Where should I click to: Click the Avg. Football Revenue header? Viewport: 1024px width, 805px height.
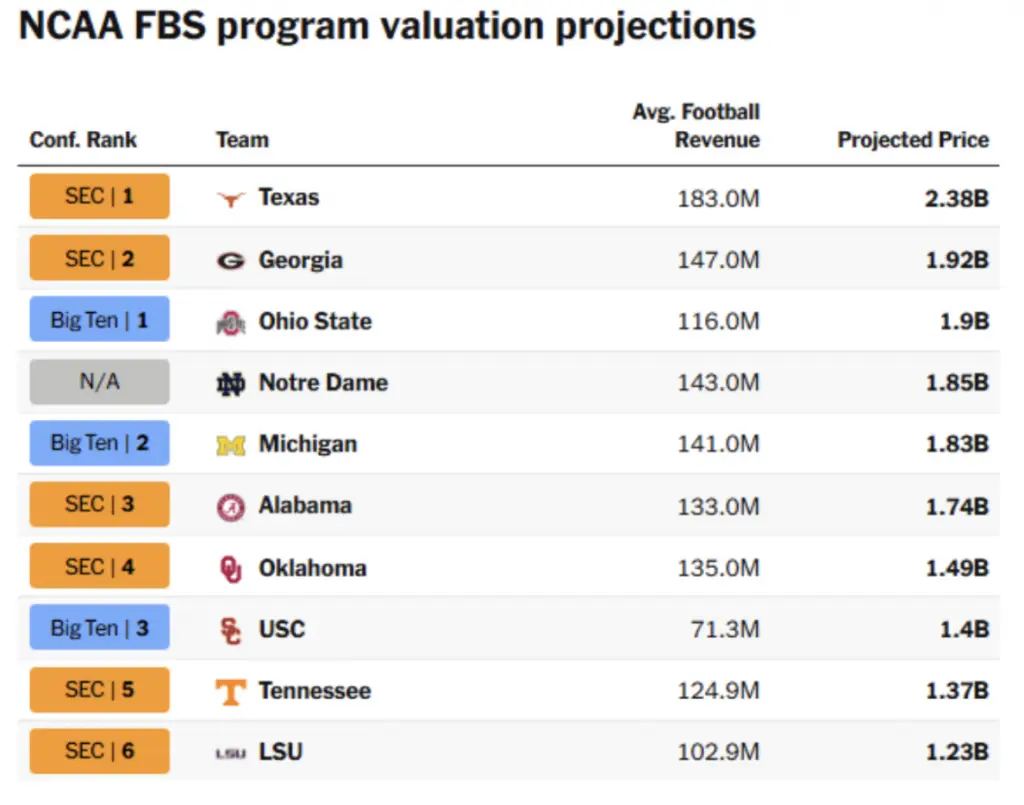point(696,126)
